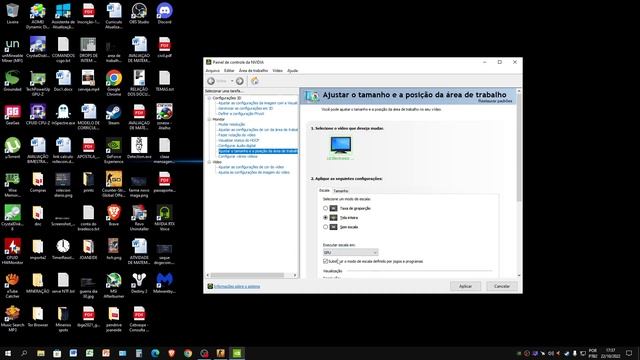Click the Back arrow in NVIDIA toolbar
This screenshot has height=360, width=640.
pyautogui.click(x=211, y=81)
